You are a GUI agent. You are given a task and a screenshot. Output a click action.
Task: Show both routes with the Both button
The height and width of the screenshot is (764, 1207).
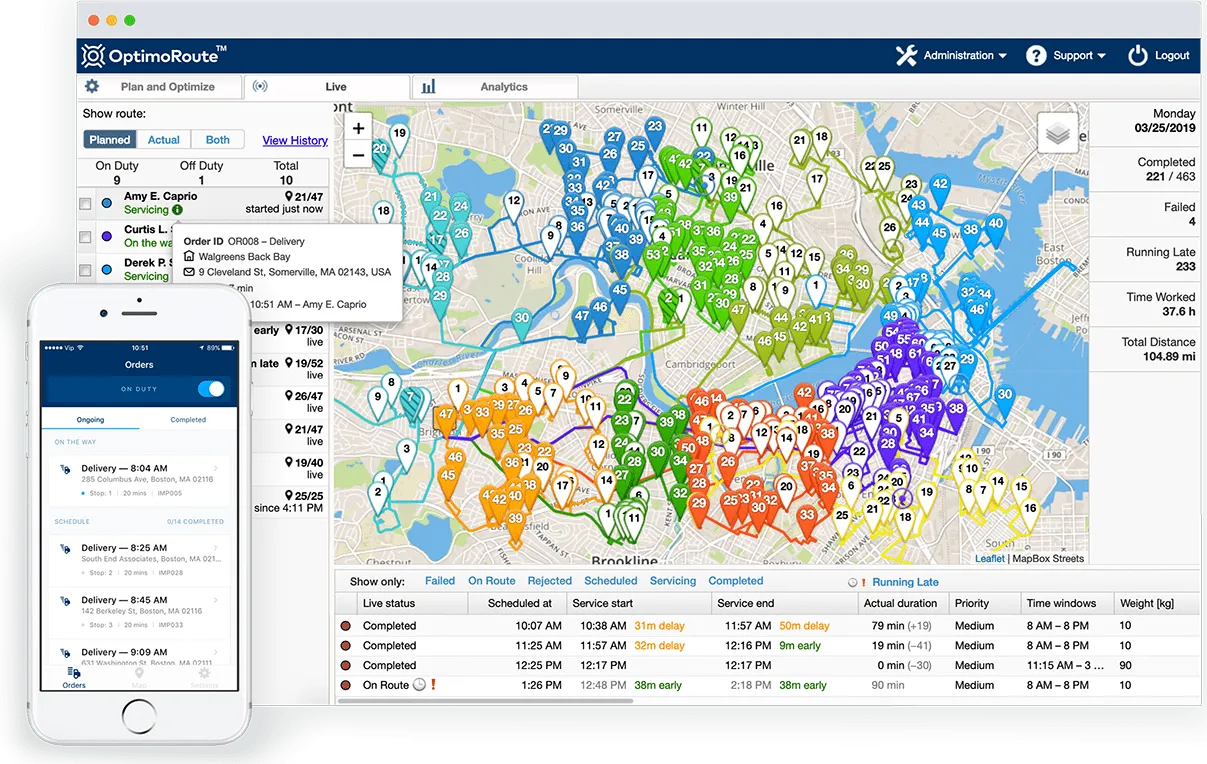(x=218, y=140)
